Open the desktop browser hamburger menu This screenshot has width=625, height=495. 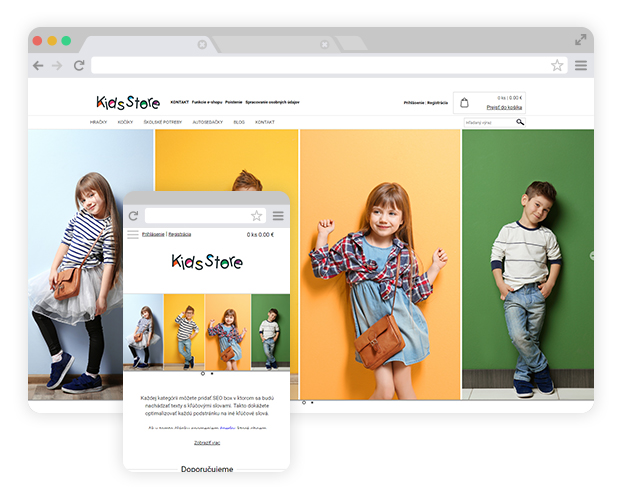click(x=580, y=66)
